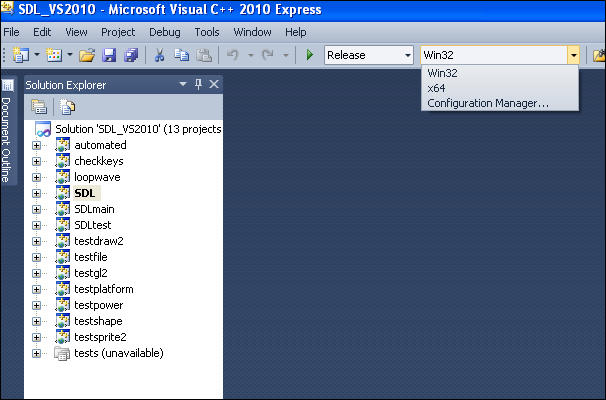The image size is (606, 400).
Task: Expand the testdraw2 project node
Action: [x=36, y=242]
